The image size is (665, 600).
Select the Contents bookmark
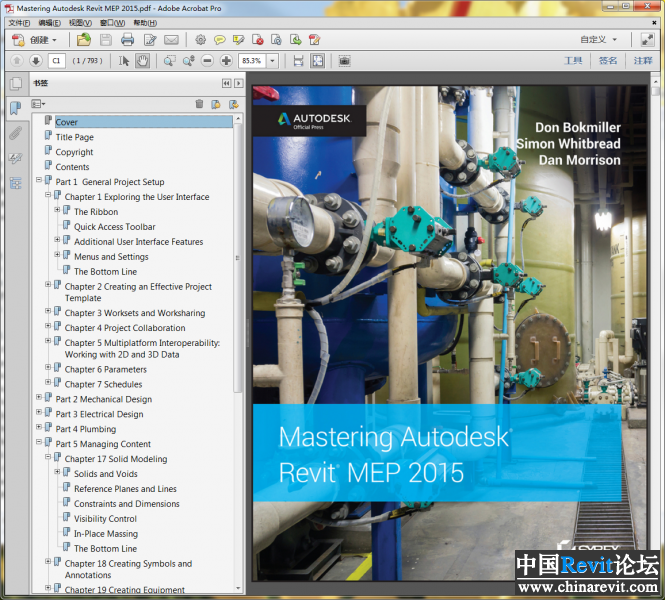point(72,167)
